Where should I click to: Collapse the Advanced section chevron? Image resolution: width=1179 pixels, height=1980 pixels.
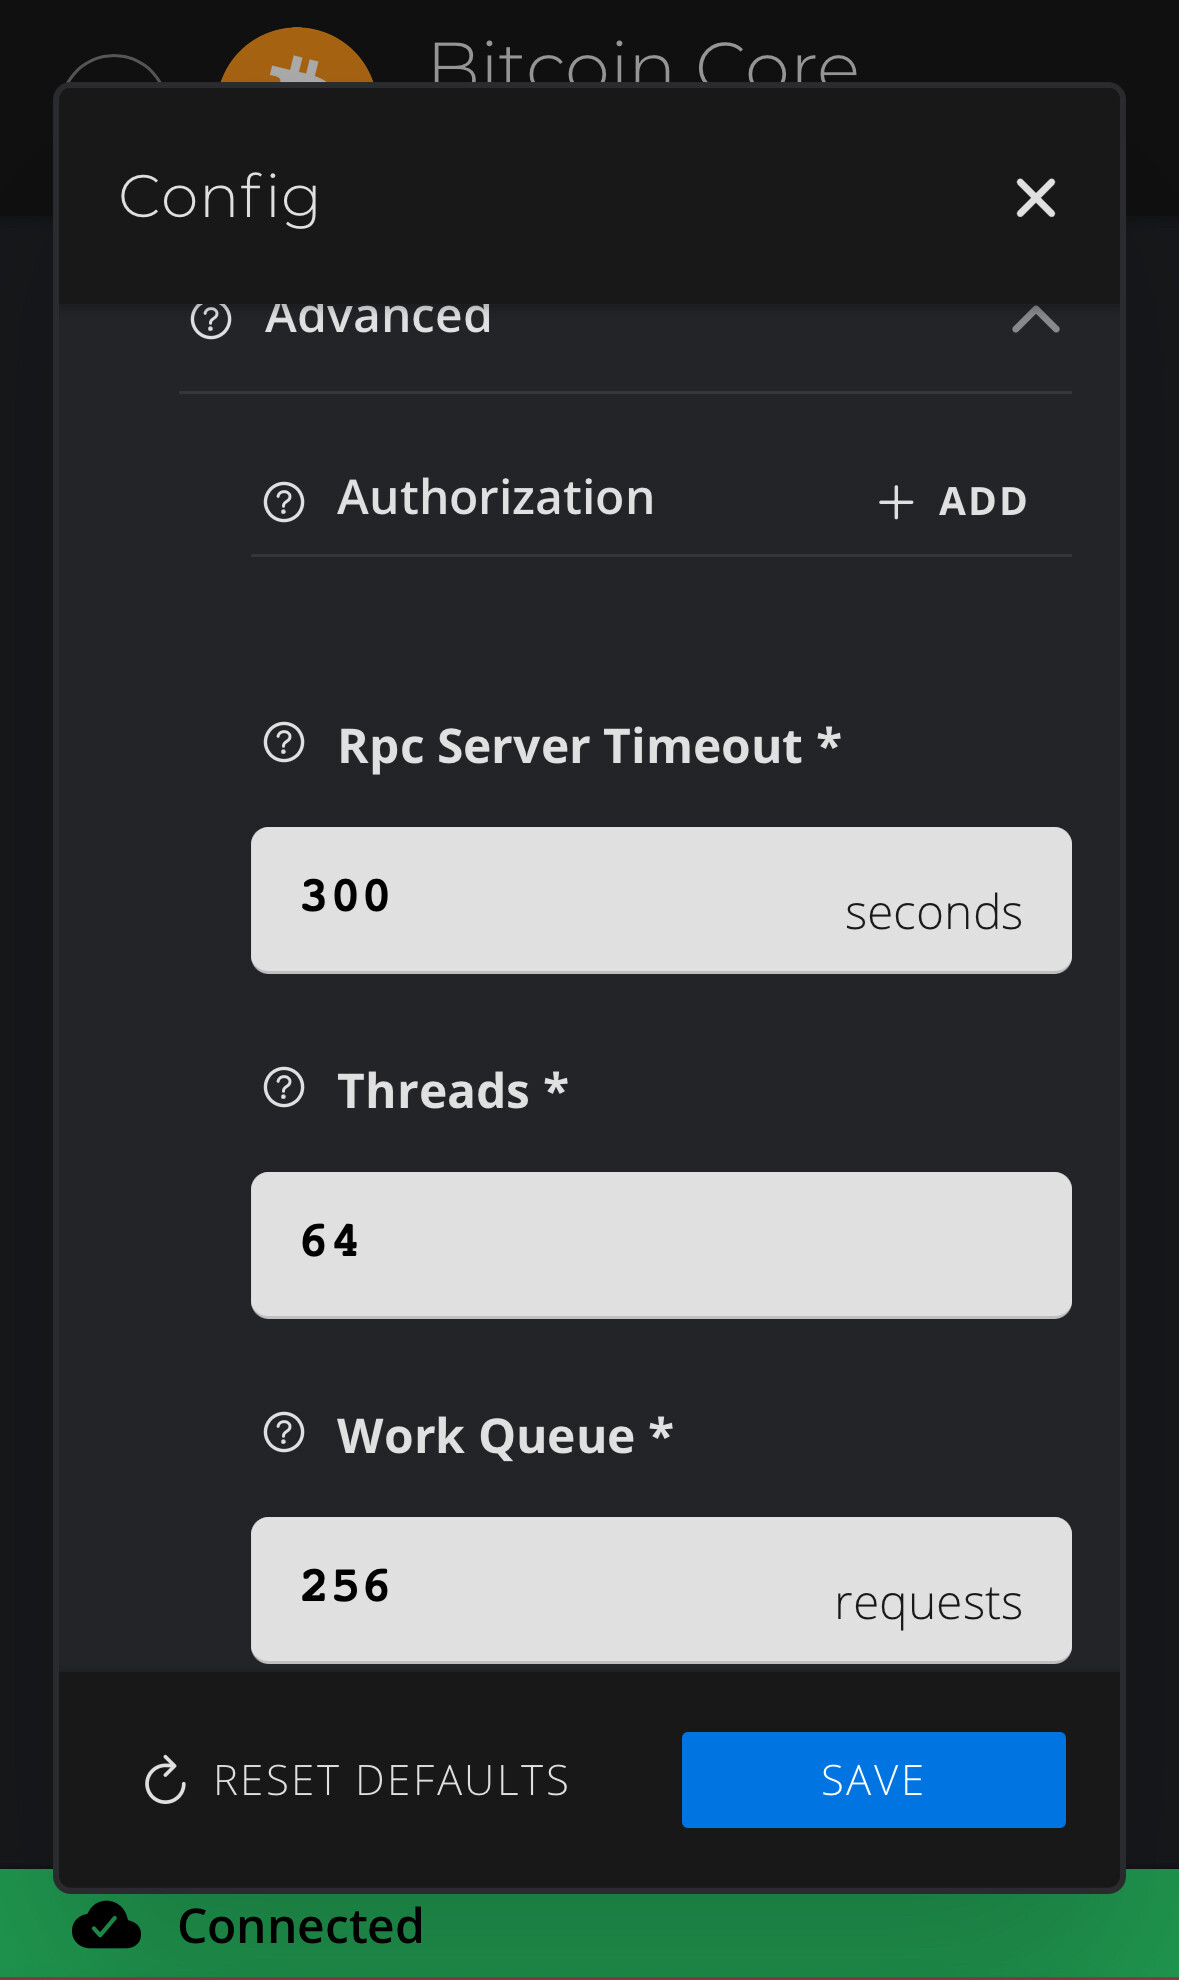click(1035, 320)
